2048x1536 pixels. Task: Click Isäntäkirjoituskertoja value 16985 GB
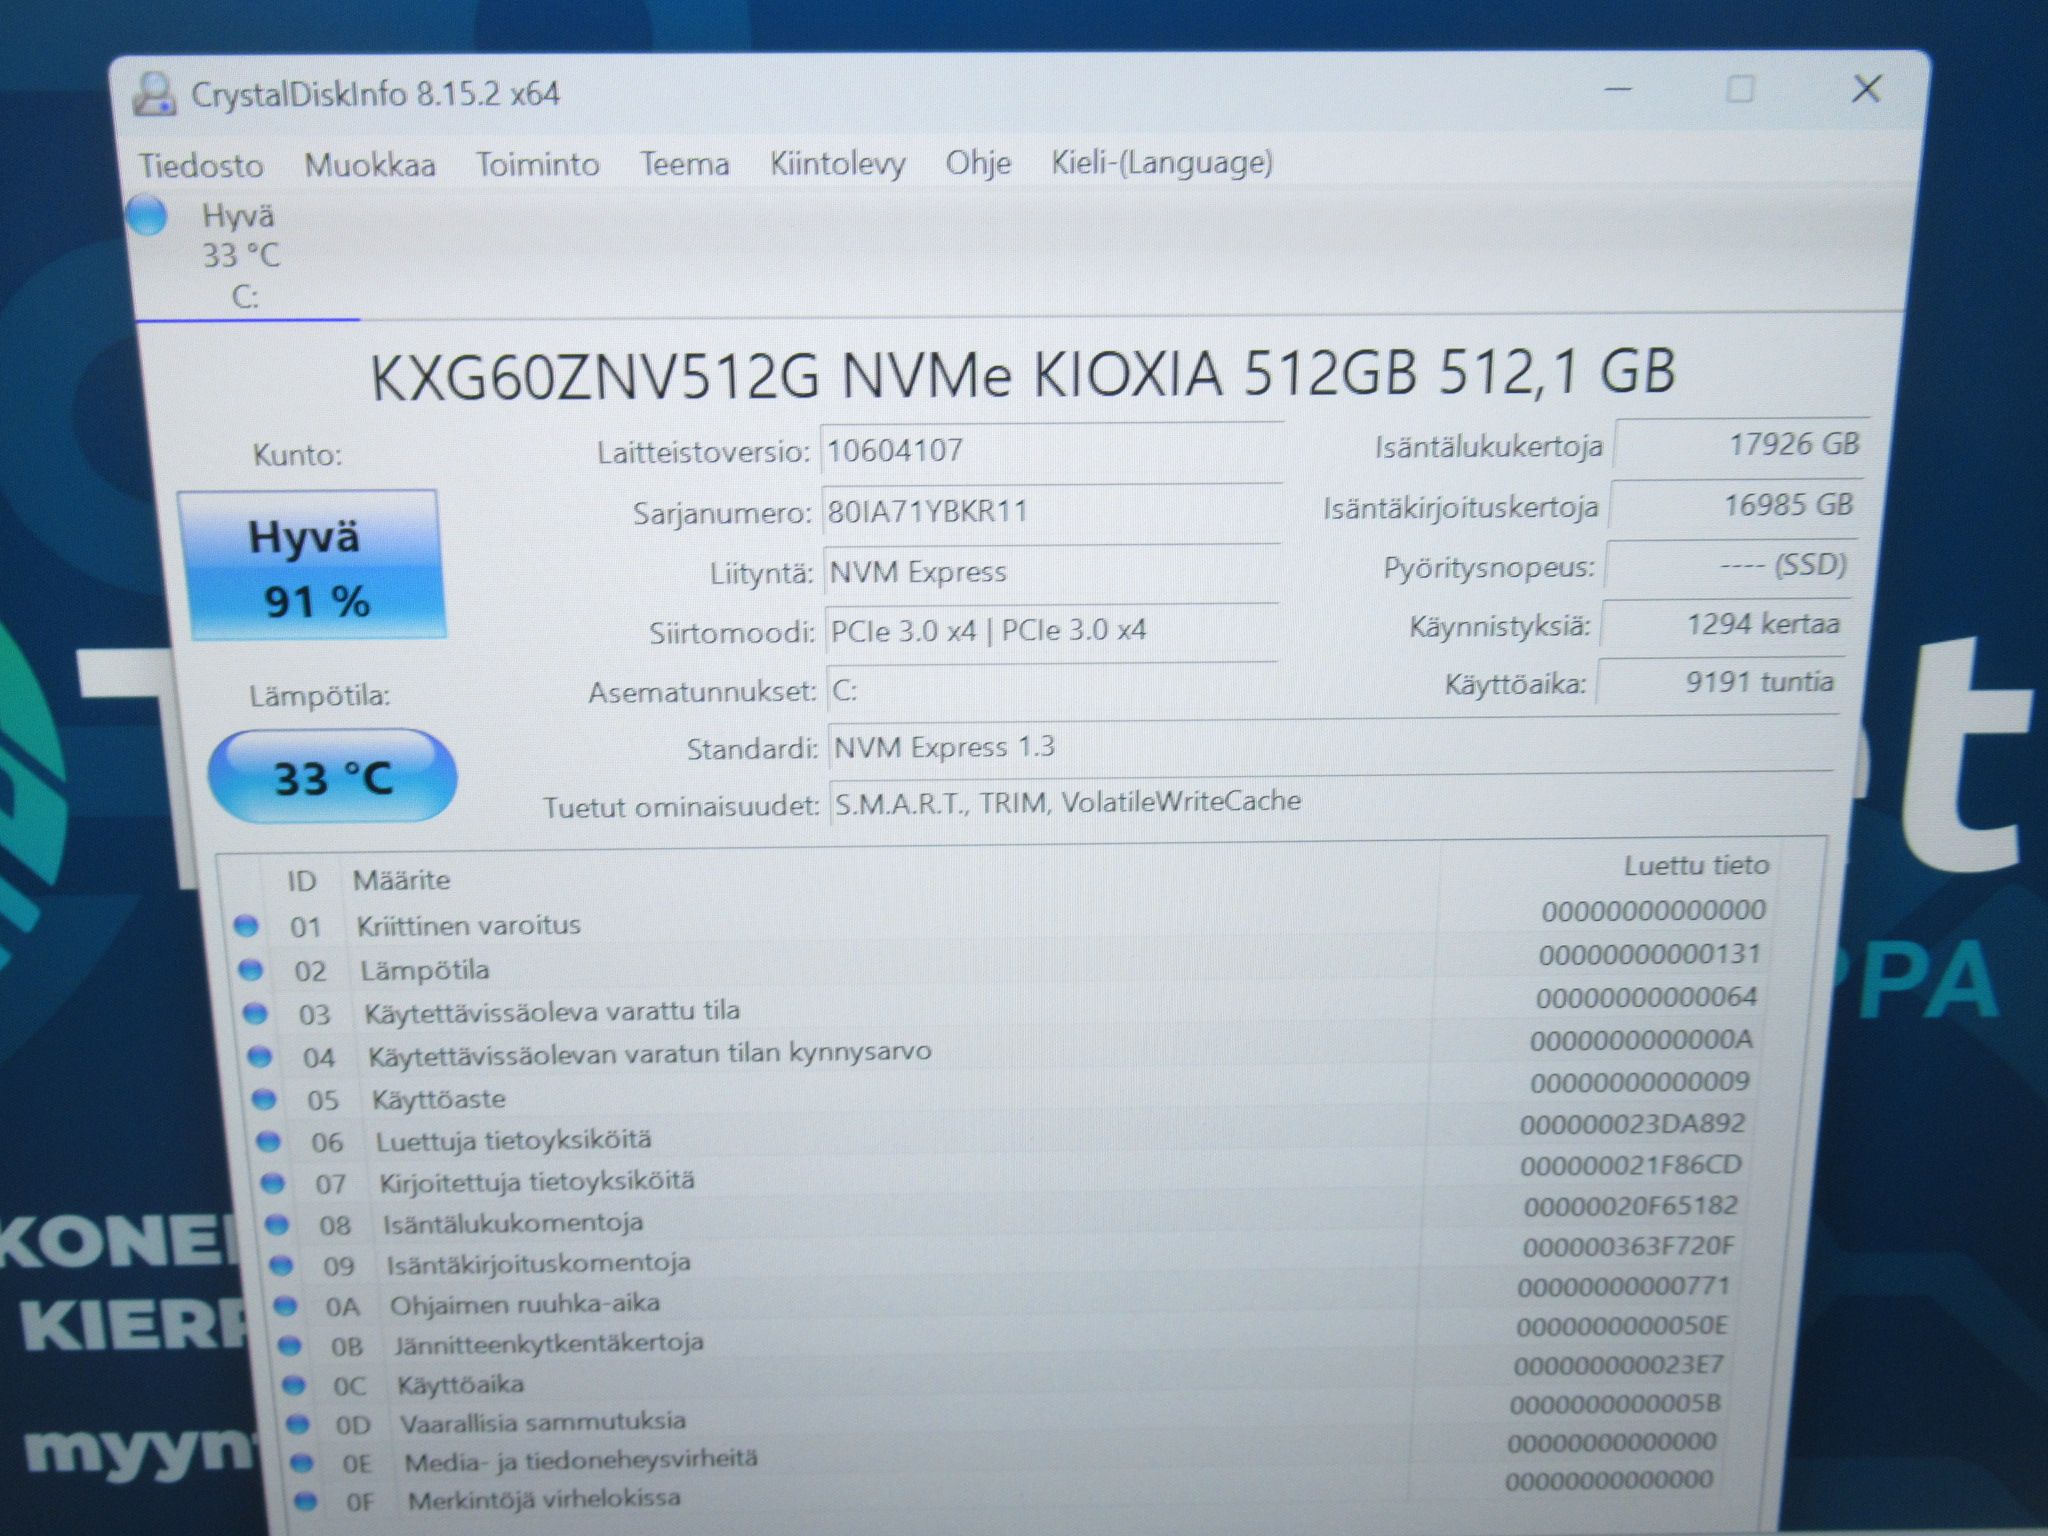click(1736, 505)
